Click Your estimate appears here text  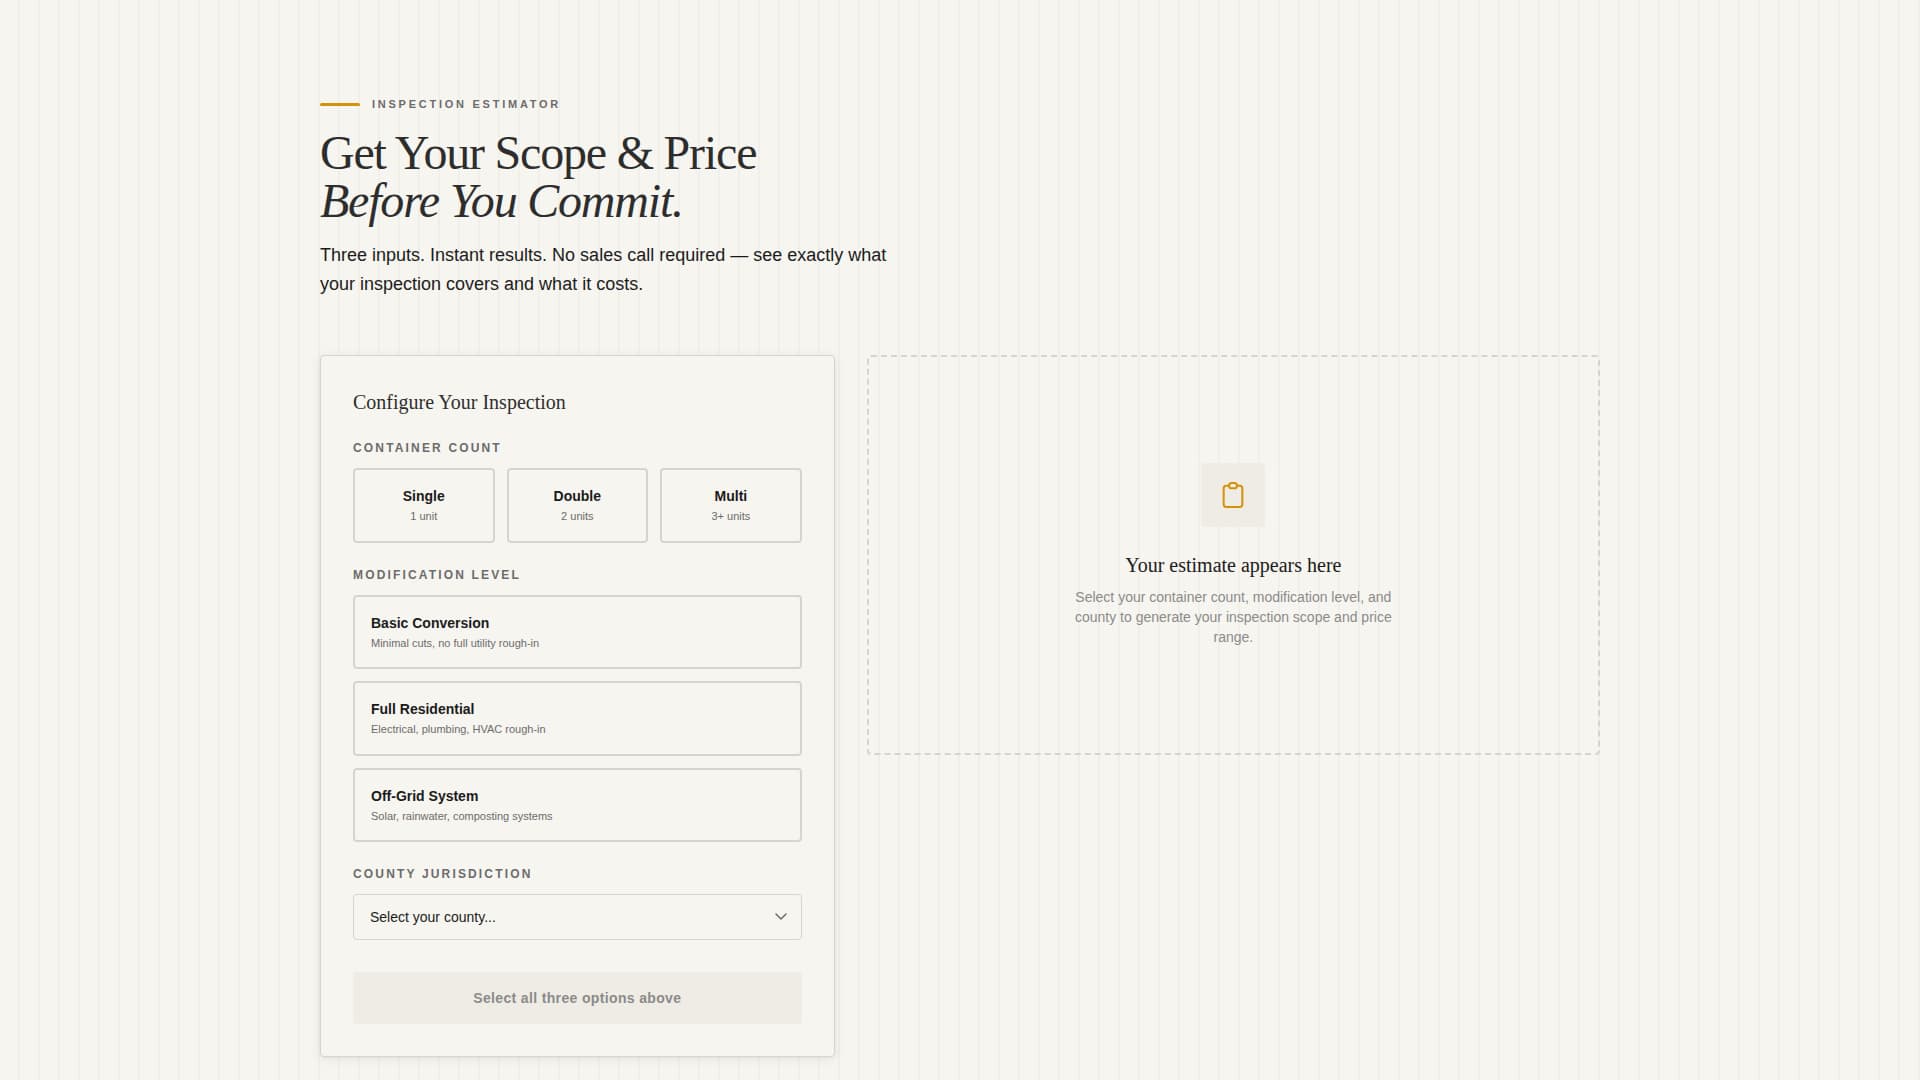point(1233,565)
